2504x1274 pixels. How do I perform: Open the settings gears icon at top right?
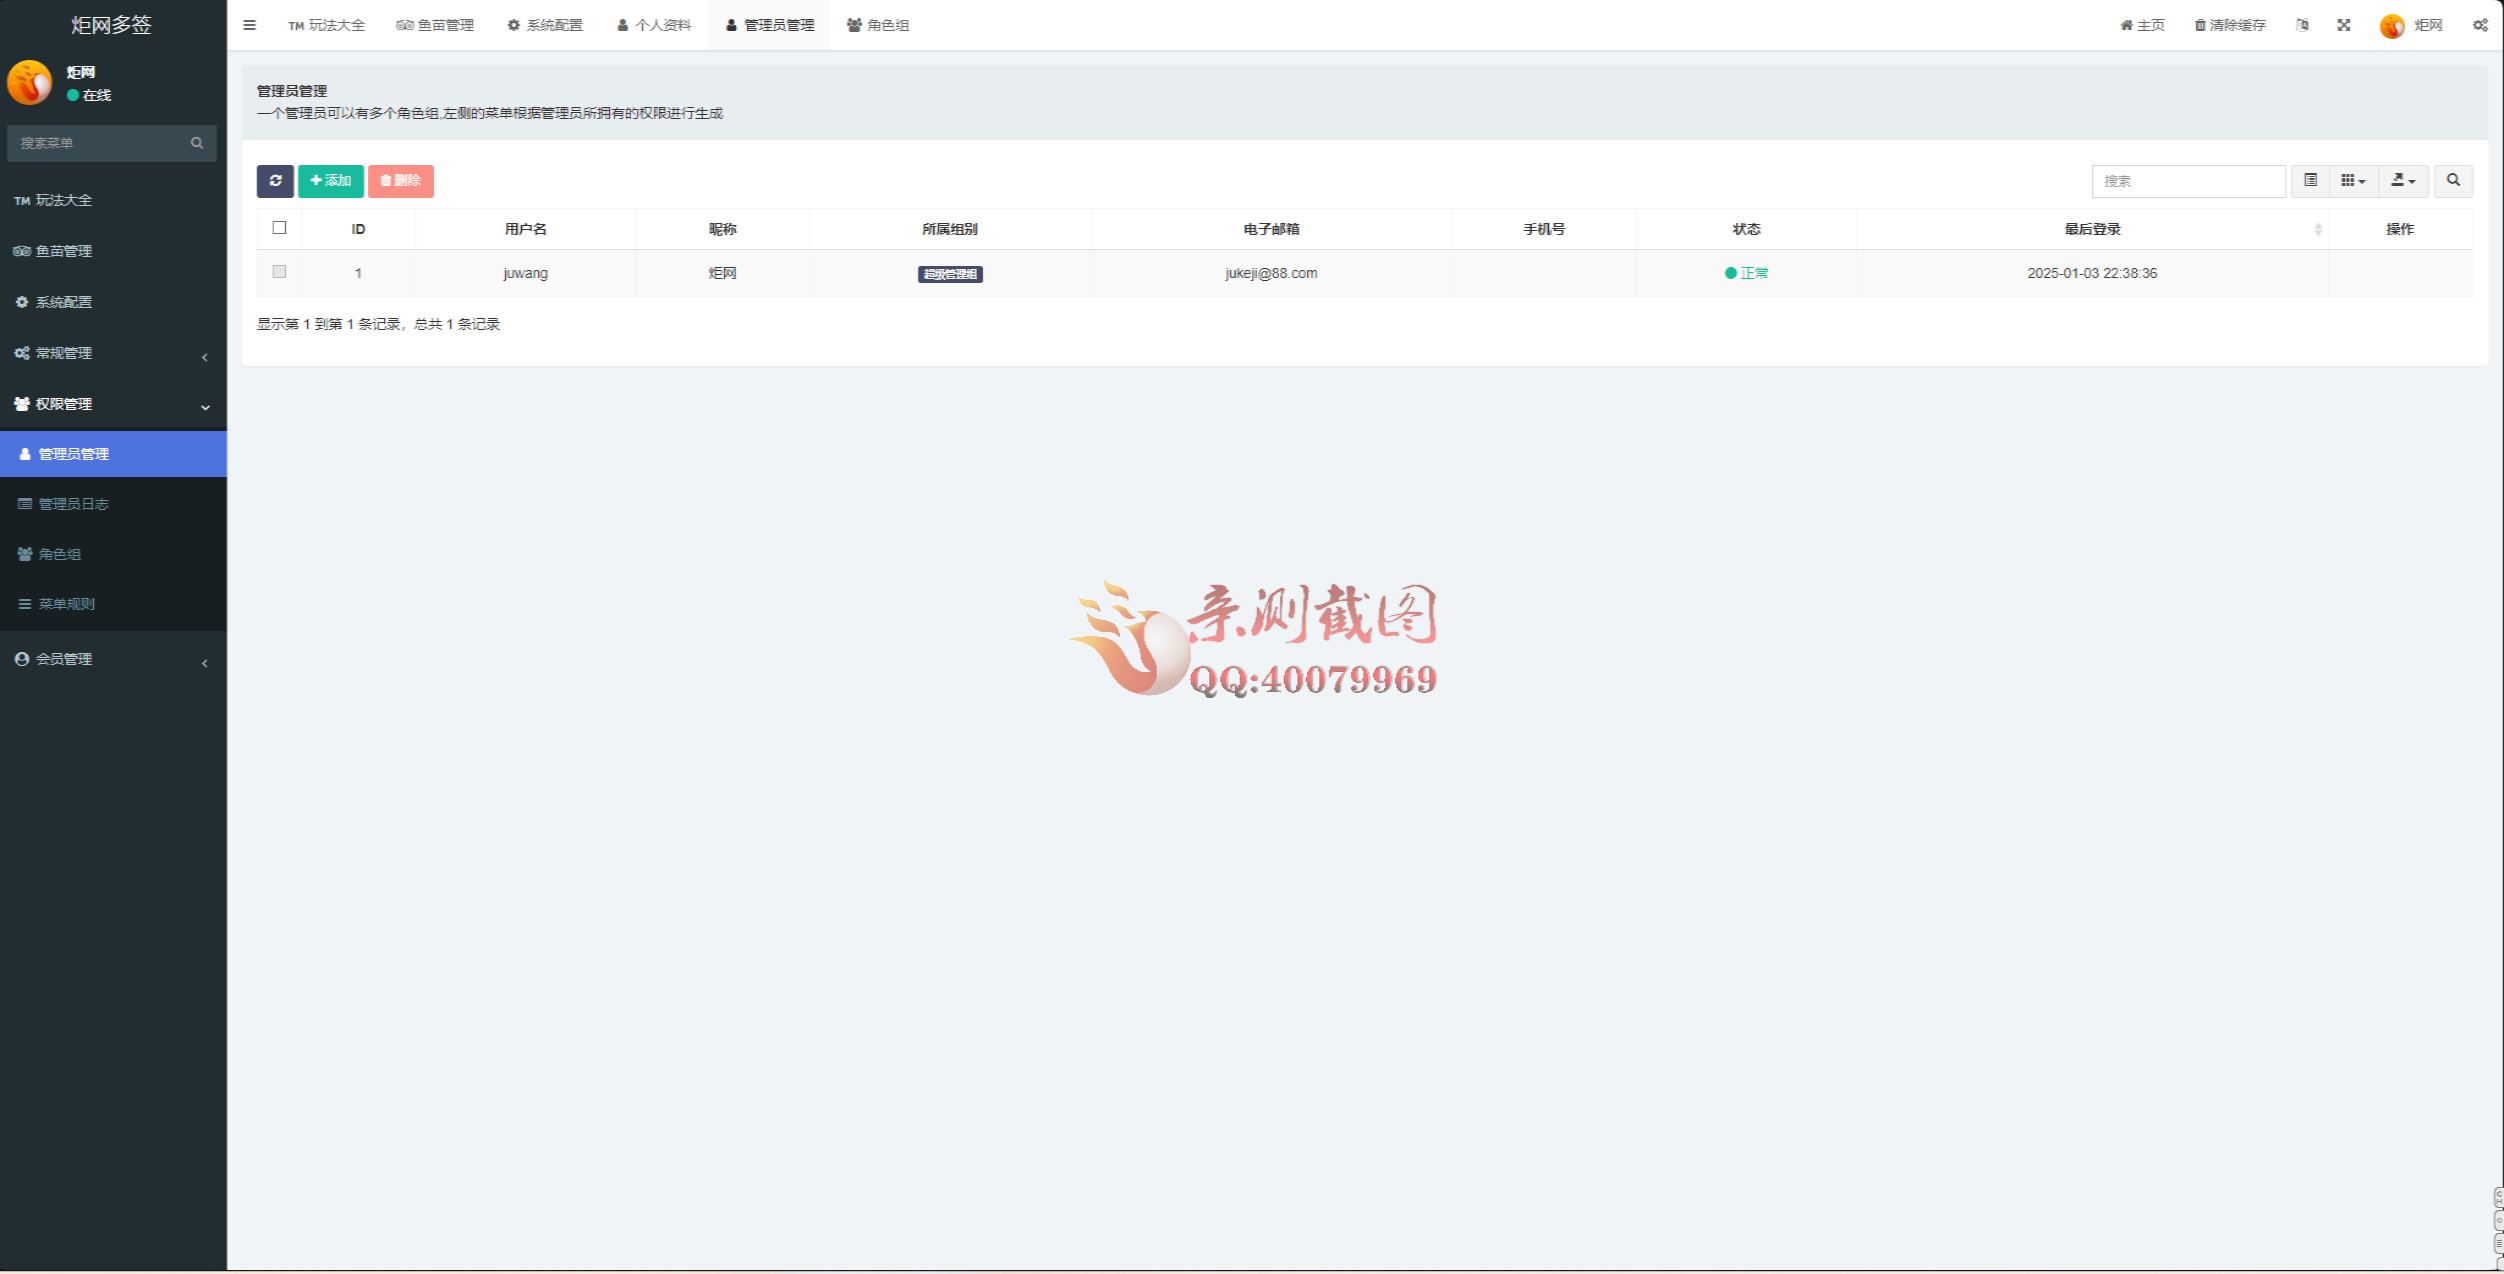(x=2480, y=25)
